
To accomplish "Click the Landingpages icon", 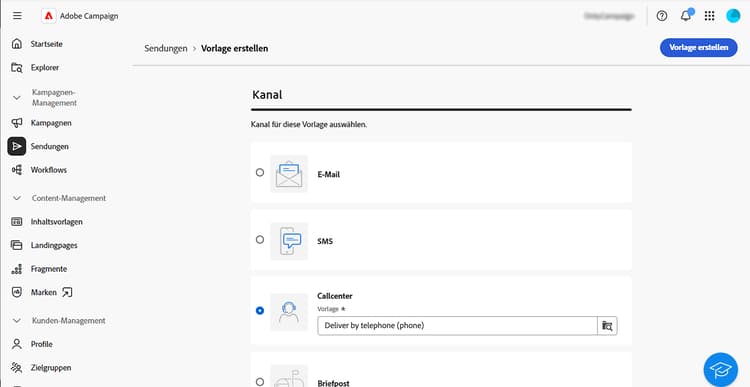I will click(17, 245).
